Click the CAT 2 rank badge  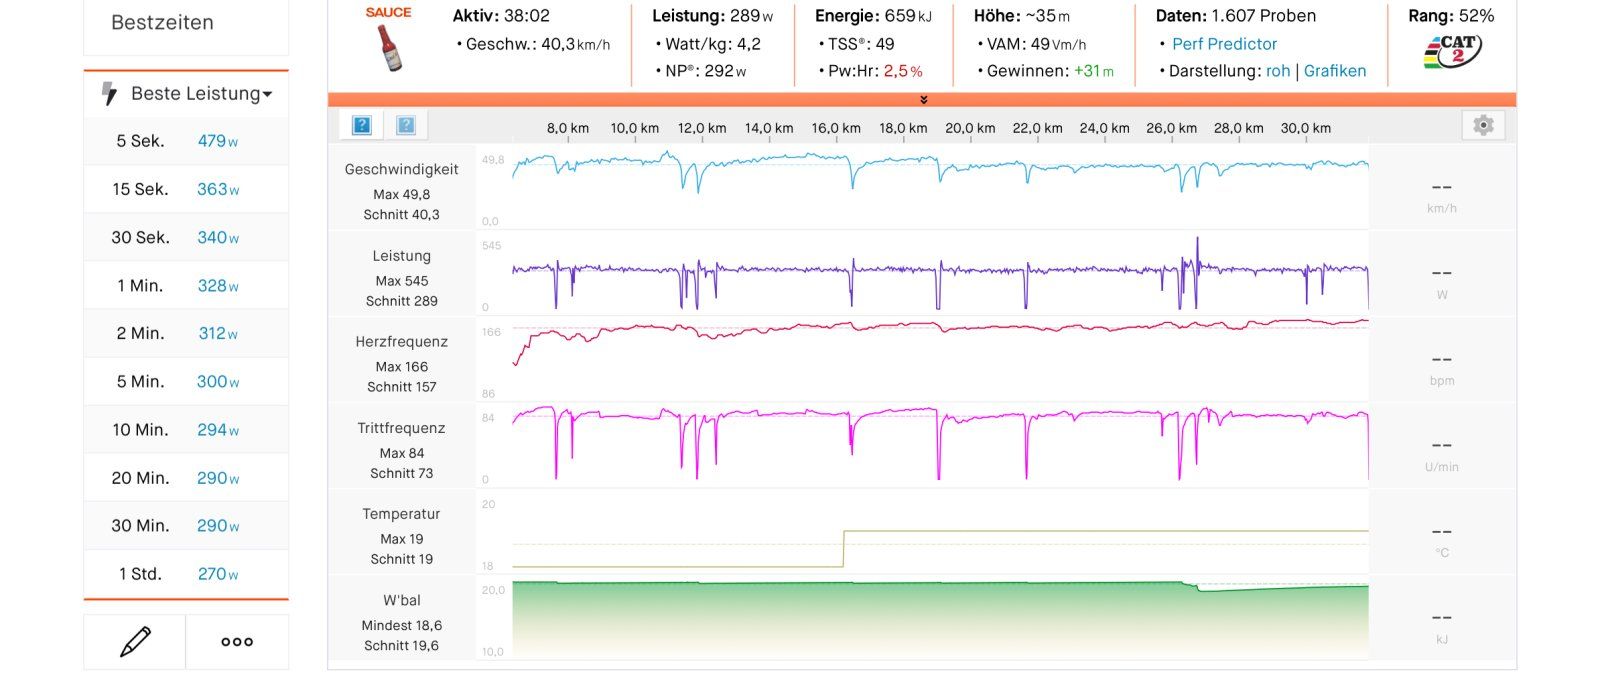click(1451, 51)
